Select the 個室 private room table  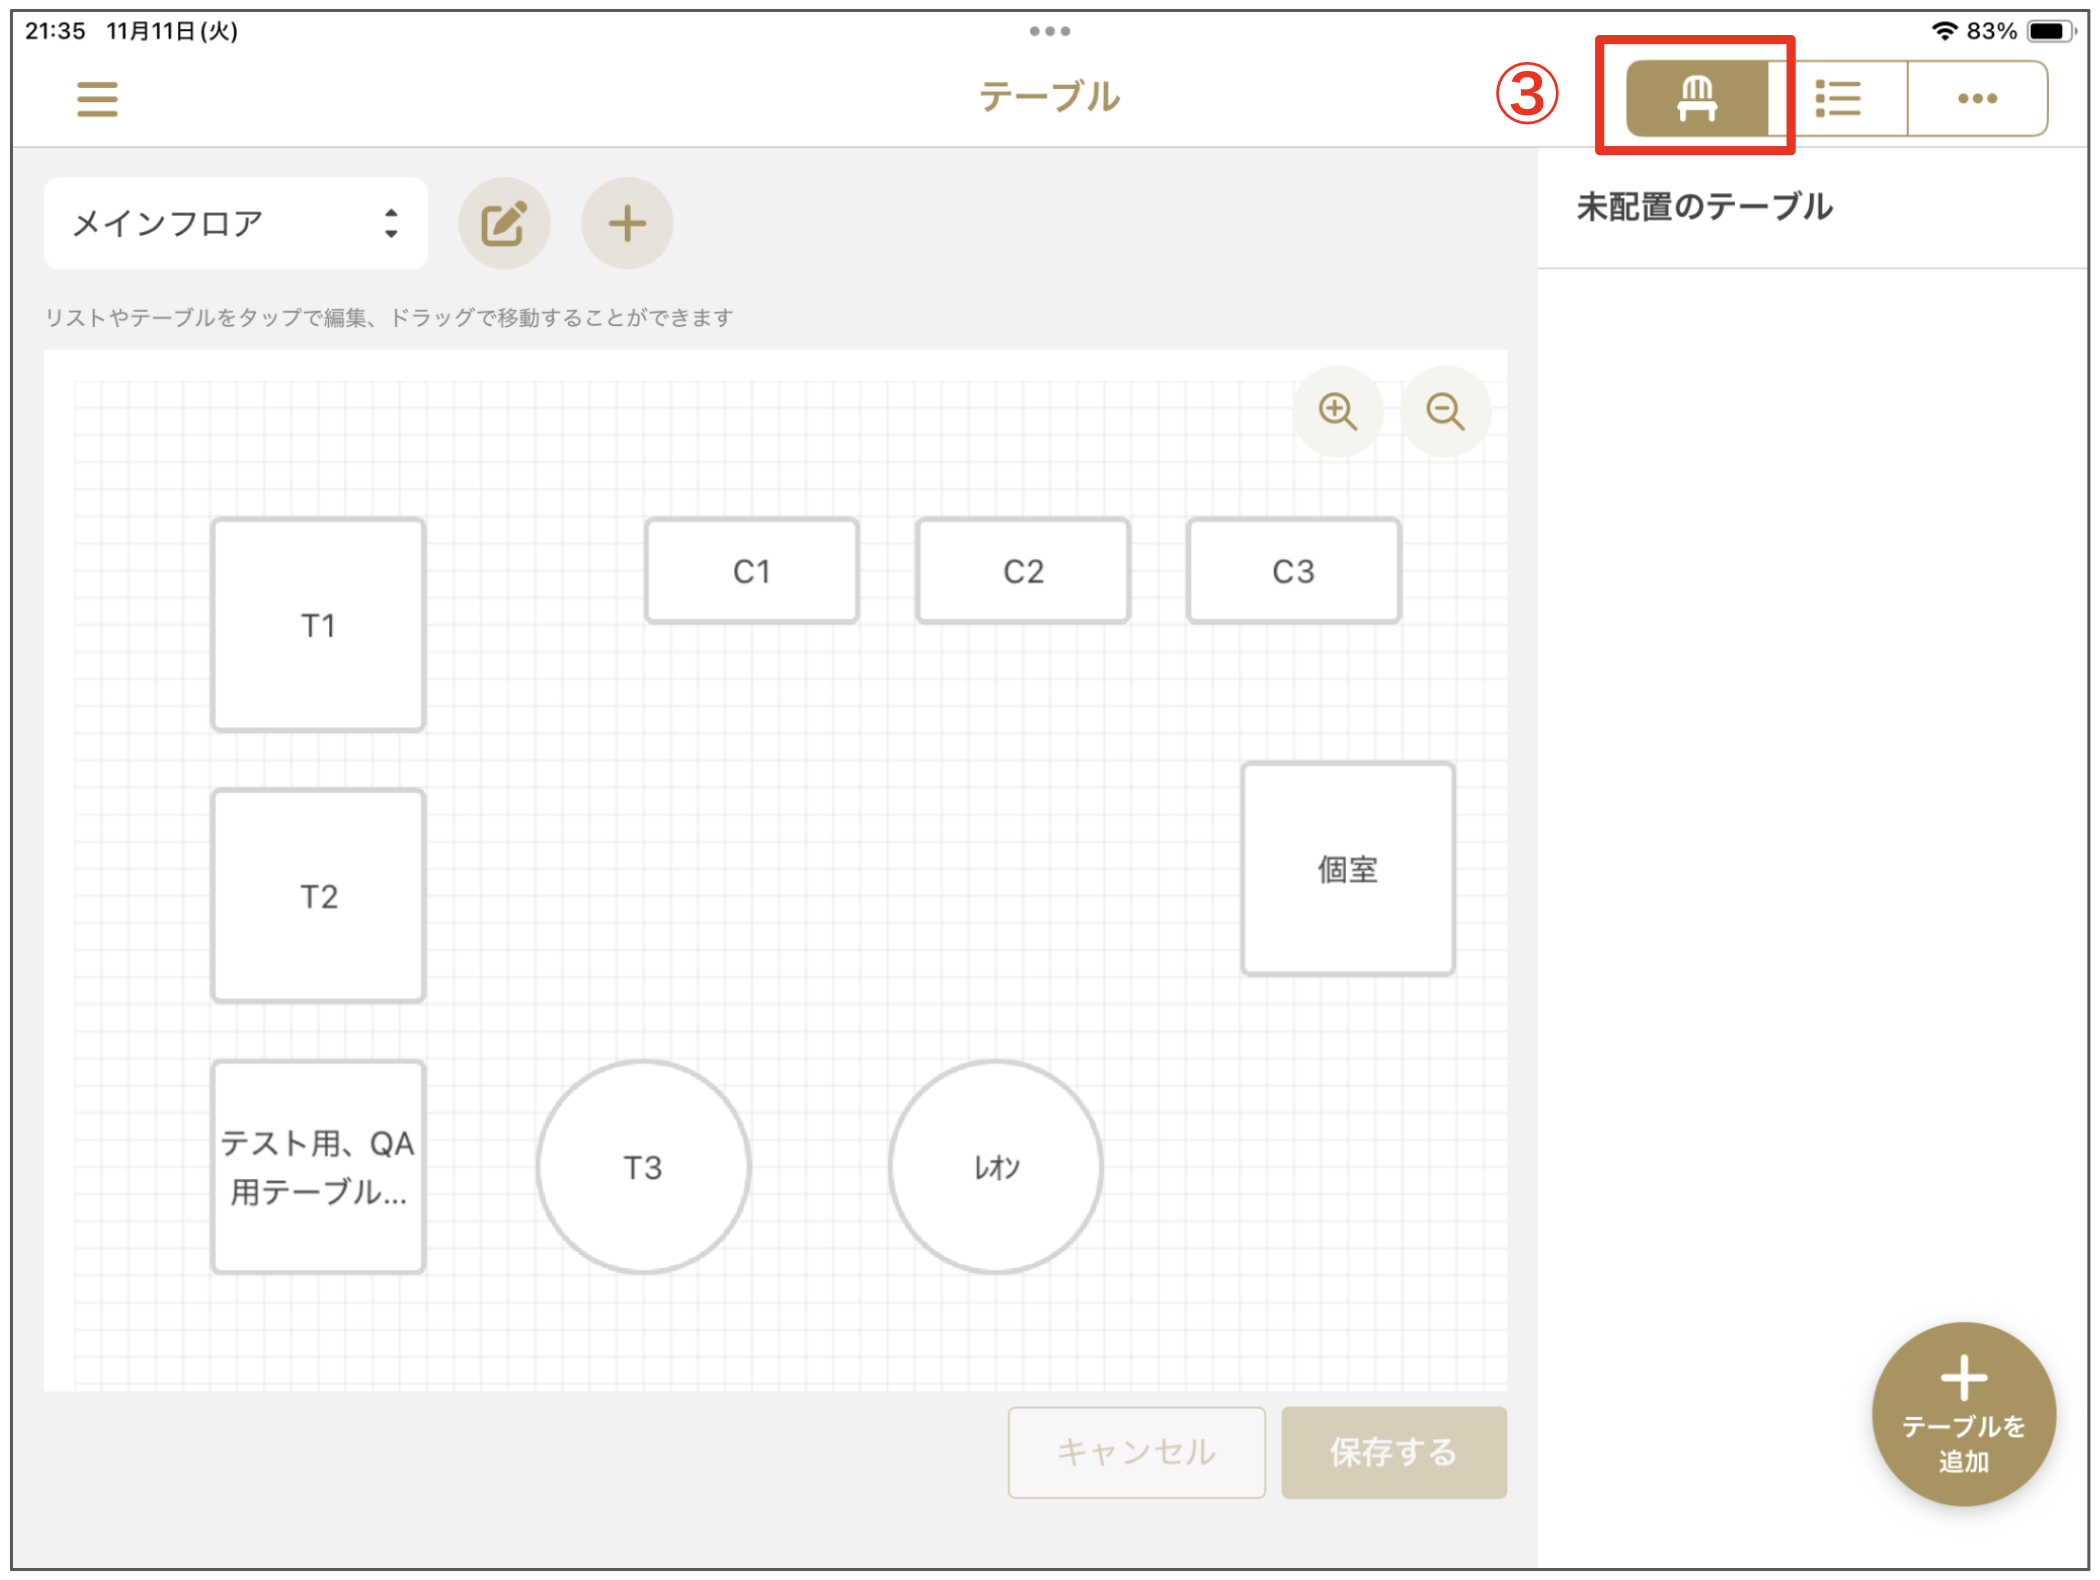tap(1347, 868)
